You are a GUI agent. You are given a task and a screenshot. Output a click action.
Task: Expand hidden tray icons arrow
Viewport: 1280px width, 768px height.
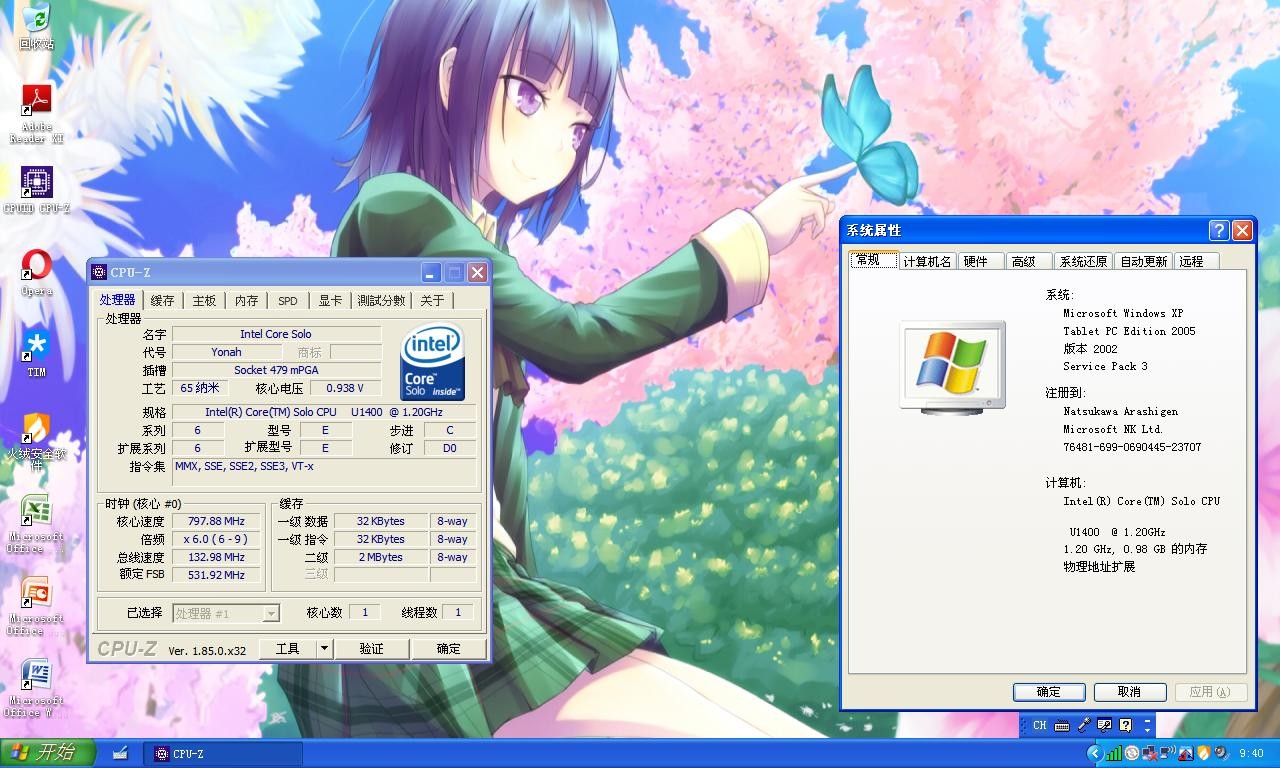[x=1095, y=753]
